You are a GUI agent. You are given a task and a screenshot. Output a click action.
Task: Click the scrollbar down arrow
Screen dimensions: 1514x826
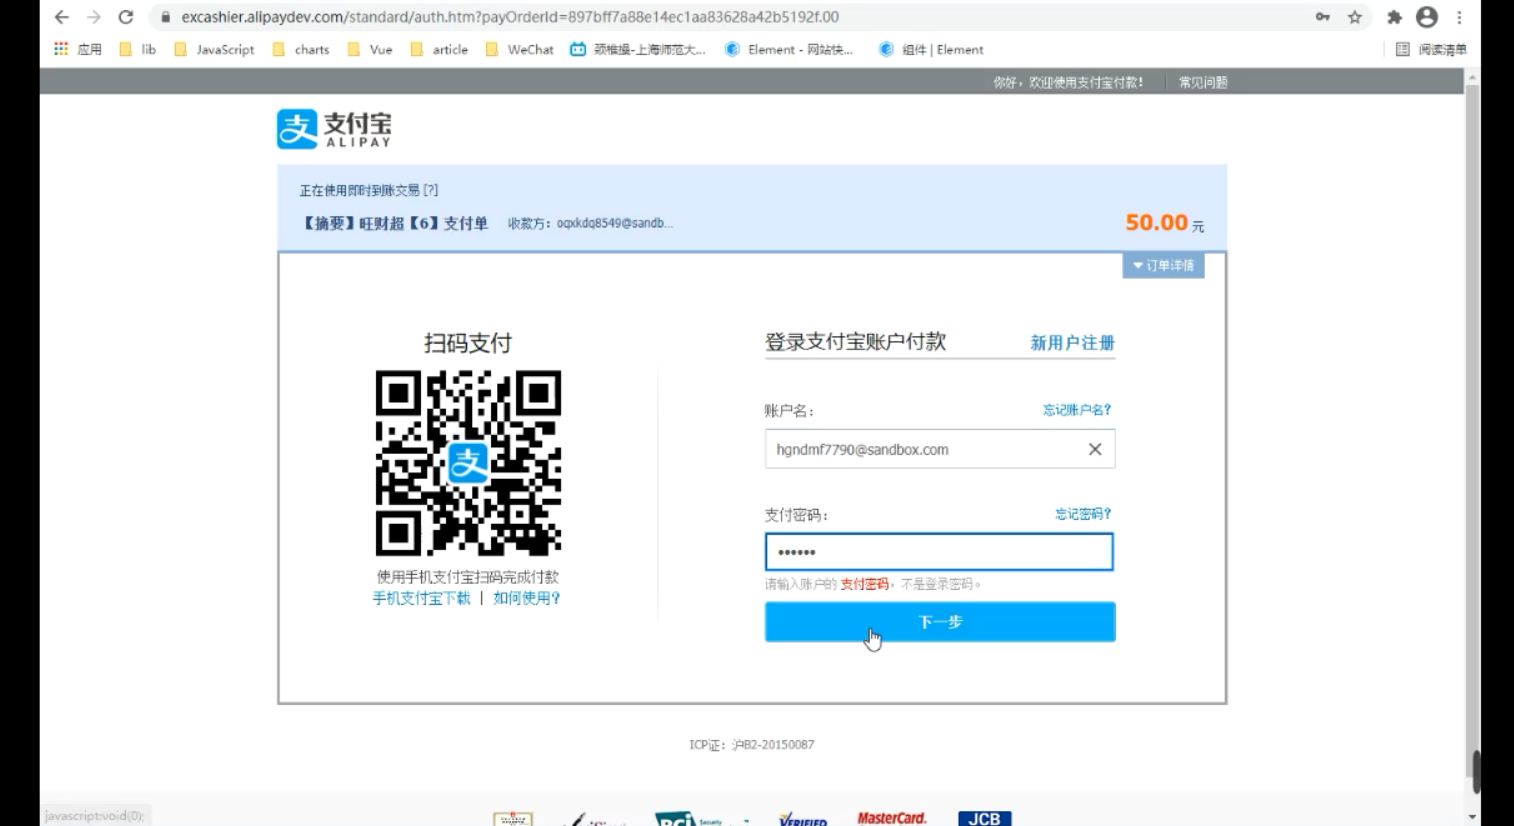[x=1472, y=816]
